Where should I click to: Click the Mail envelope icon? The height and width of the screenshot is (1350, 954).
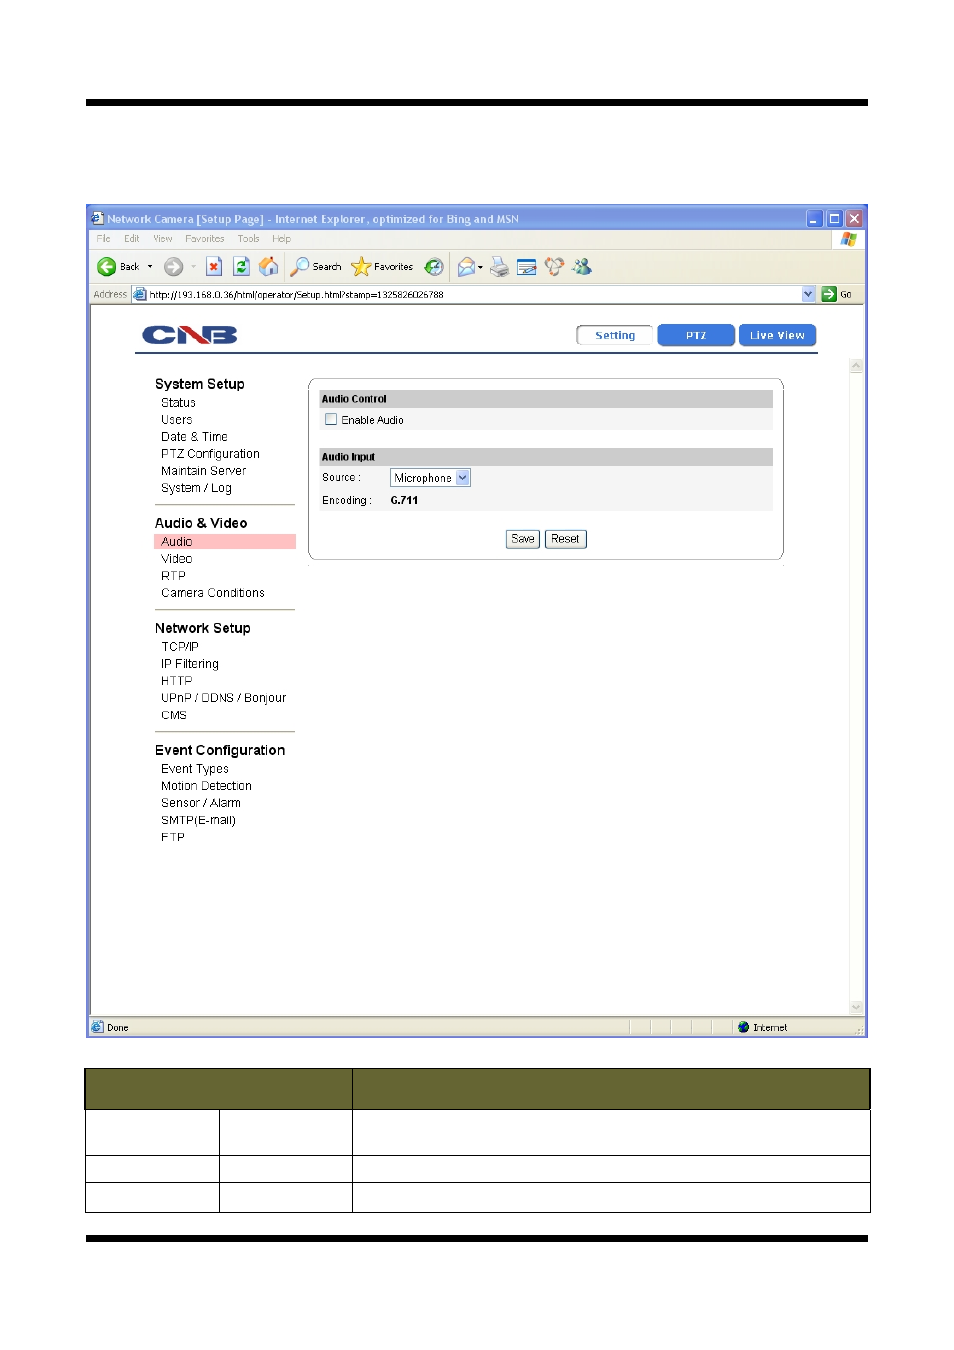(466, 267)
